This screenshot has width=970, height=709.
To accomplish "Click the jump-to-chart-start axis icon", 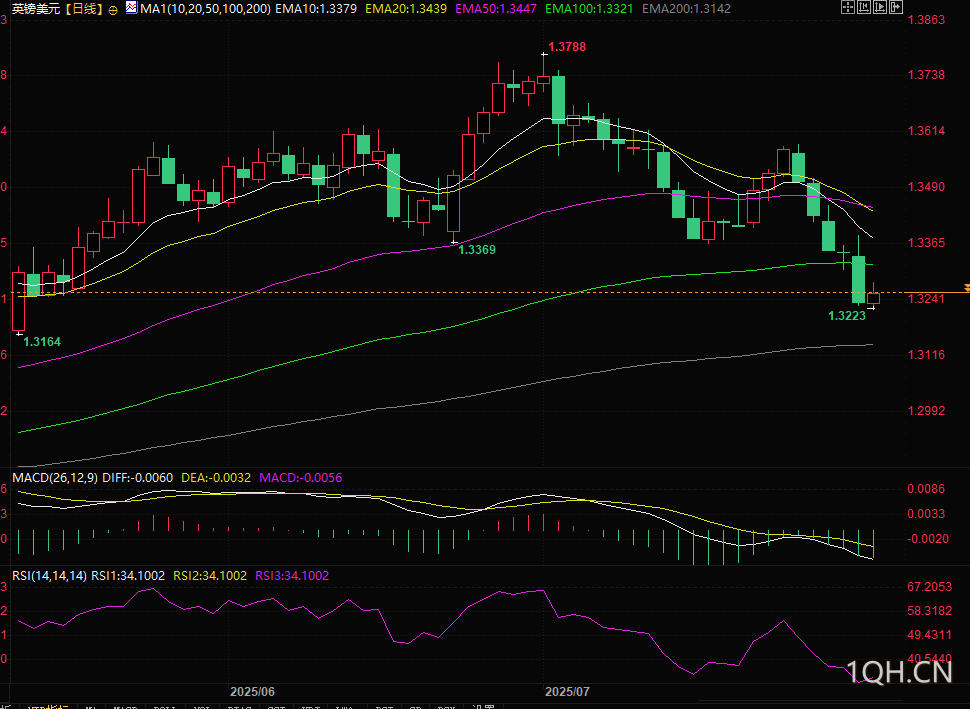I will click(x=864, y=7).
